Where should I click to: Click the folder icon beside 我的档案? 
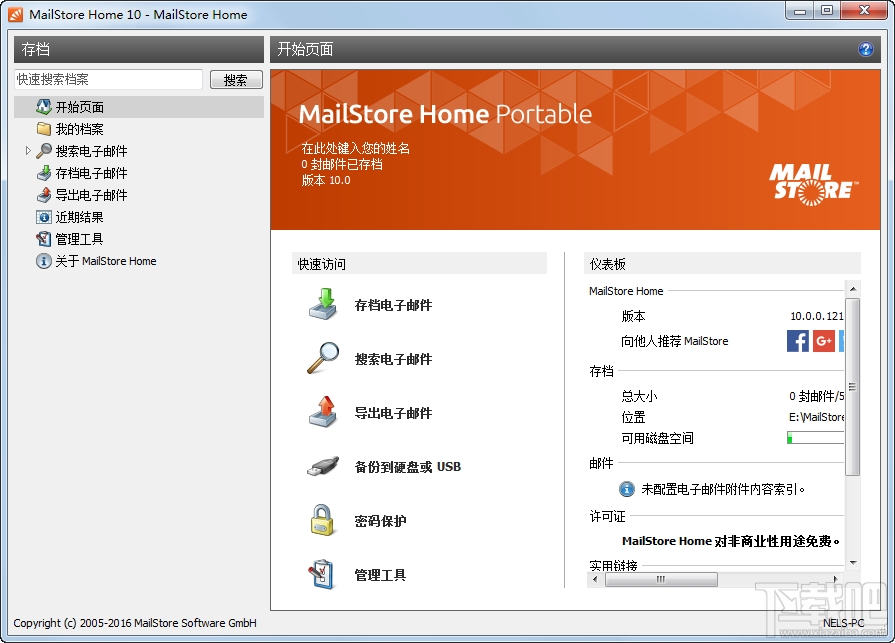[x=43, y=129]
